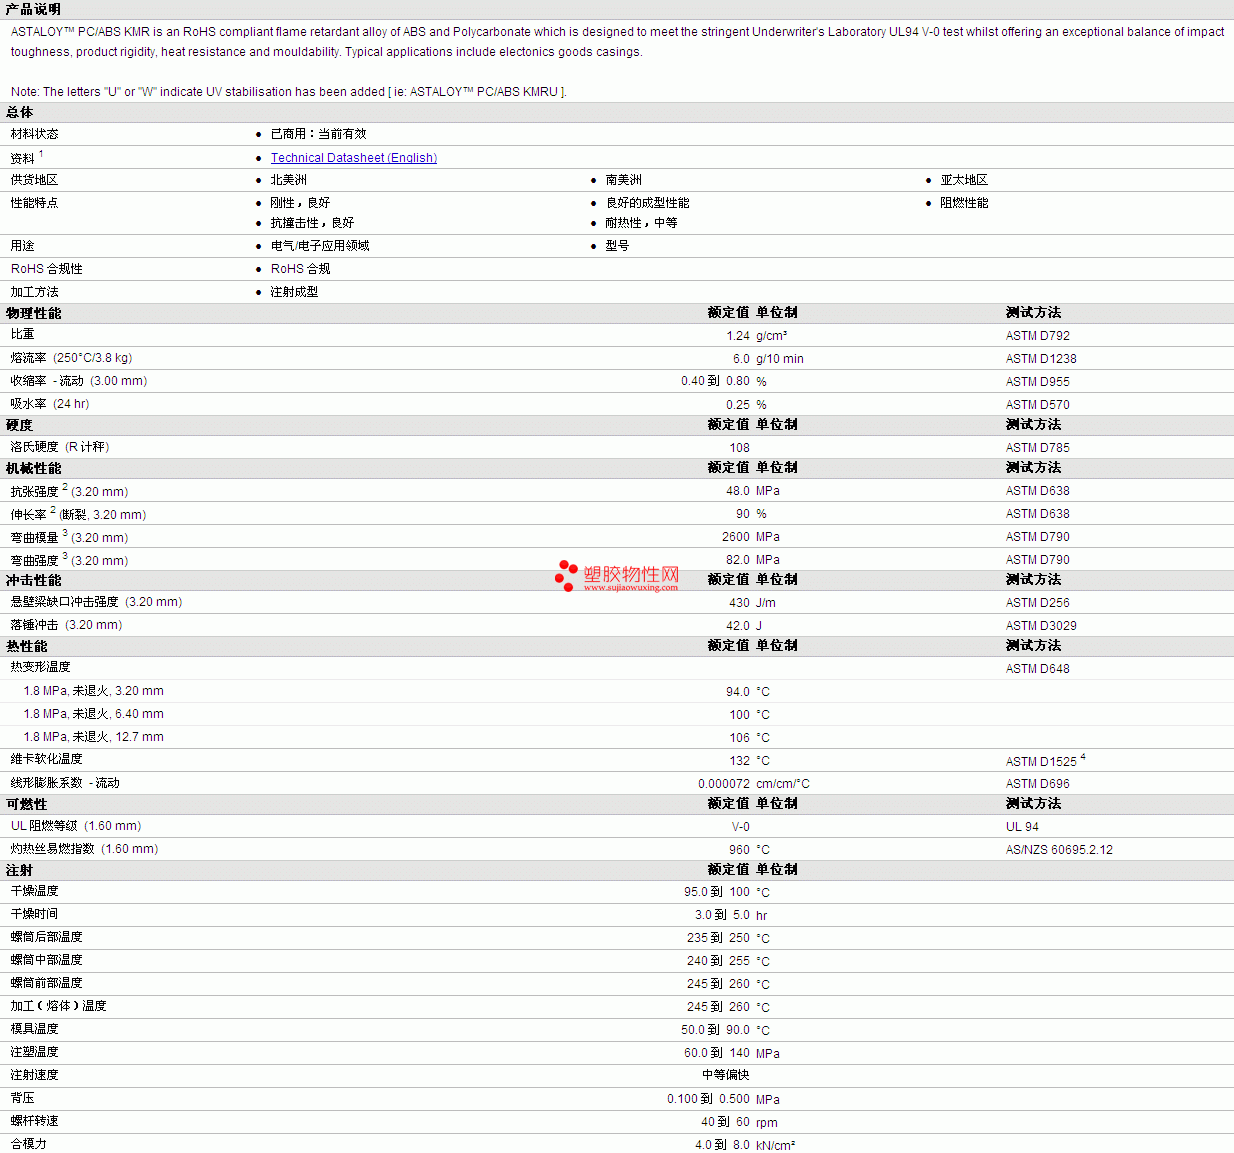
Task: Click the 南美洲 supply region
Action: pos(624,180)
